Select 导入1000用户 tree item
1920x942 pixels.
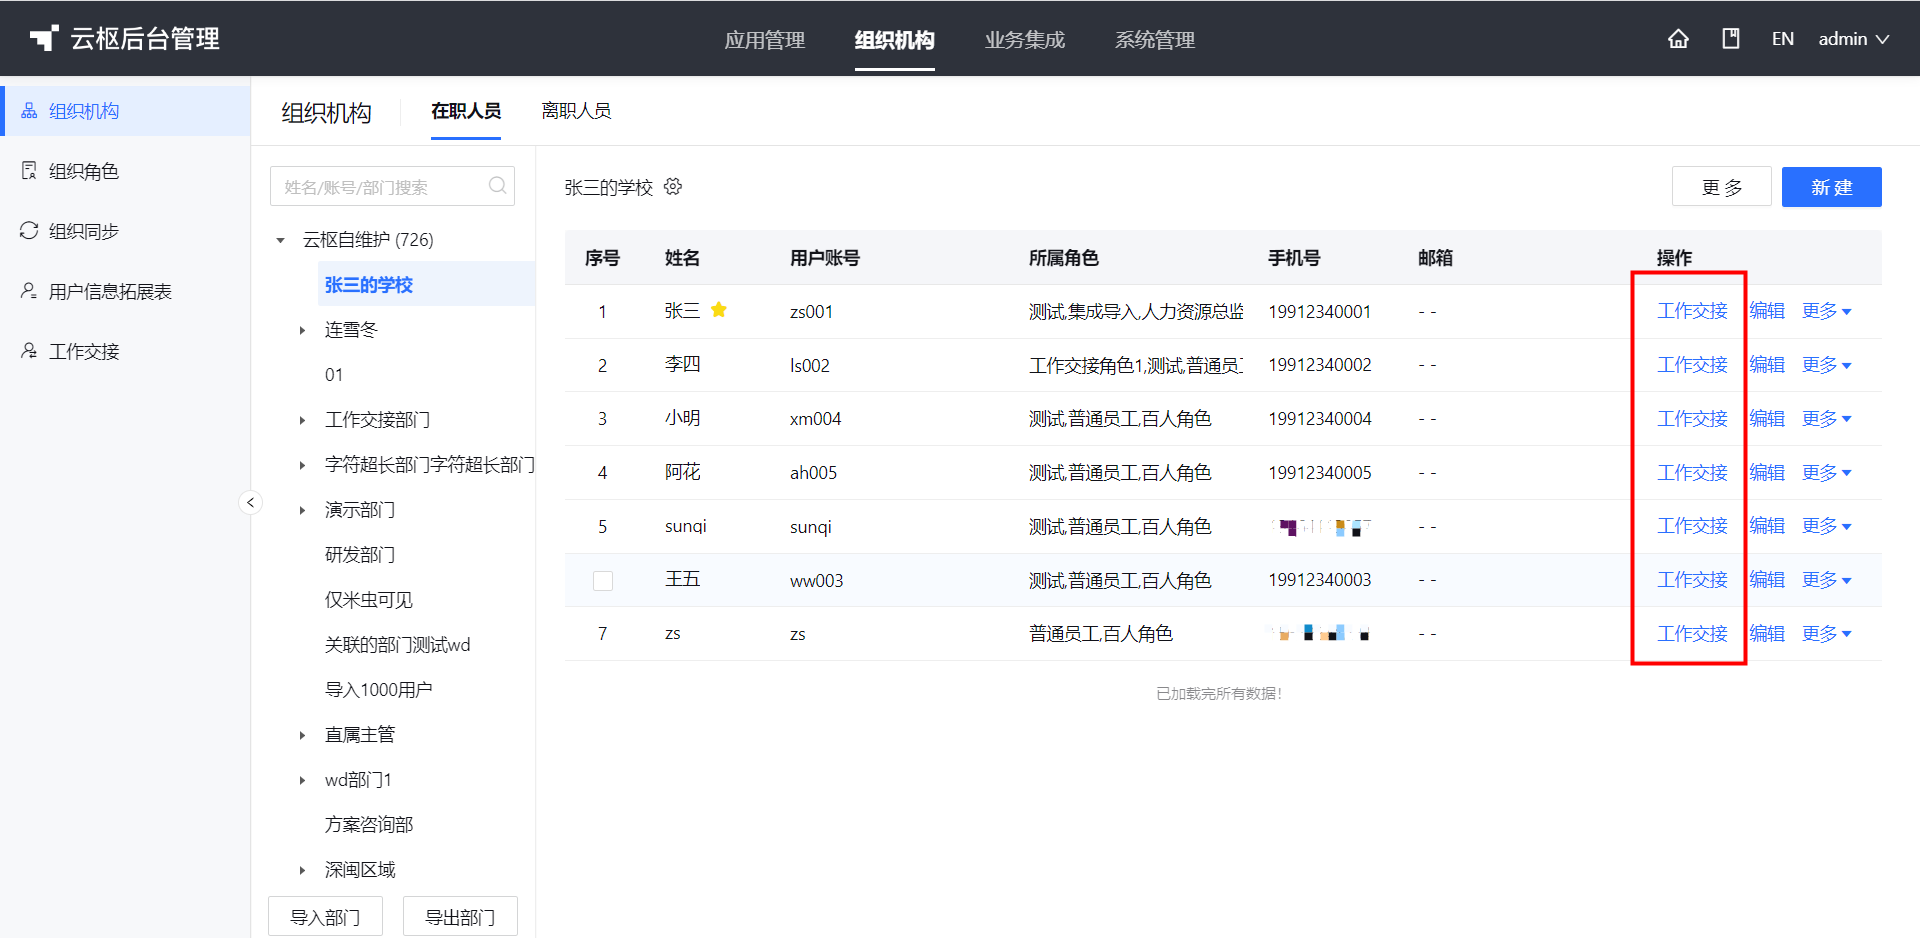click(x=378, y=690)
